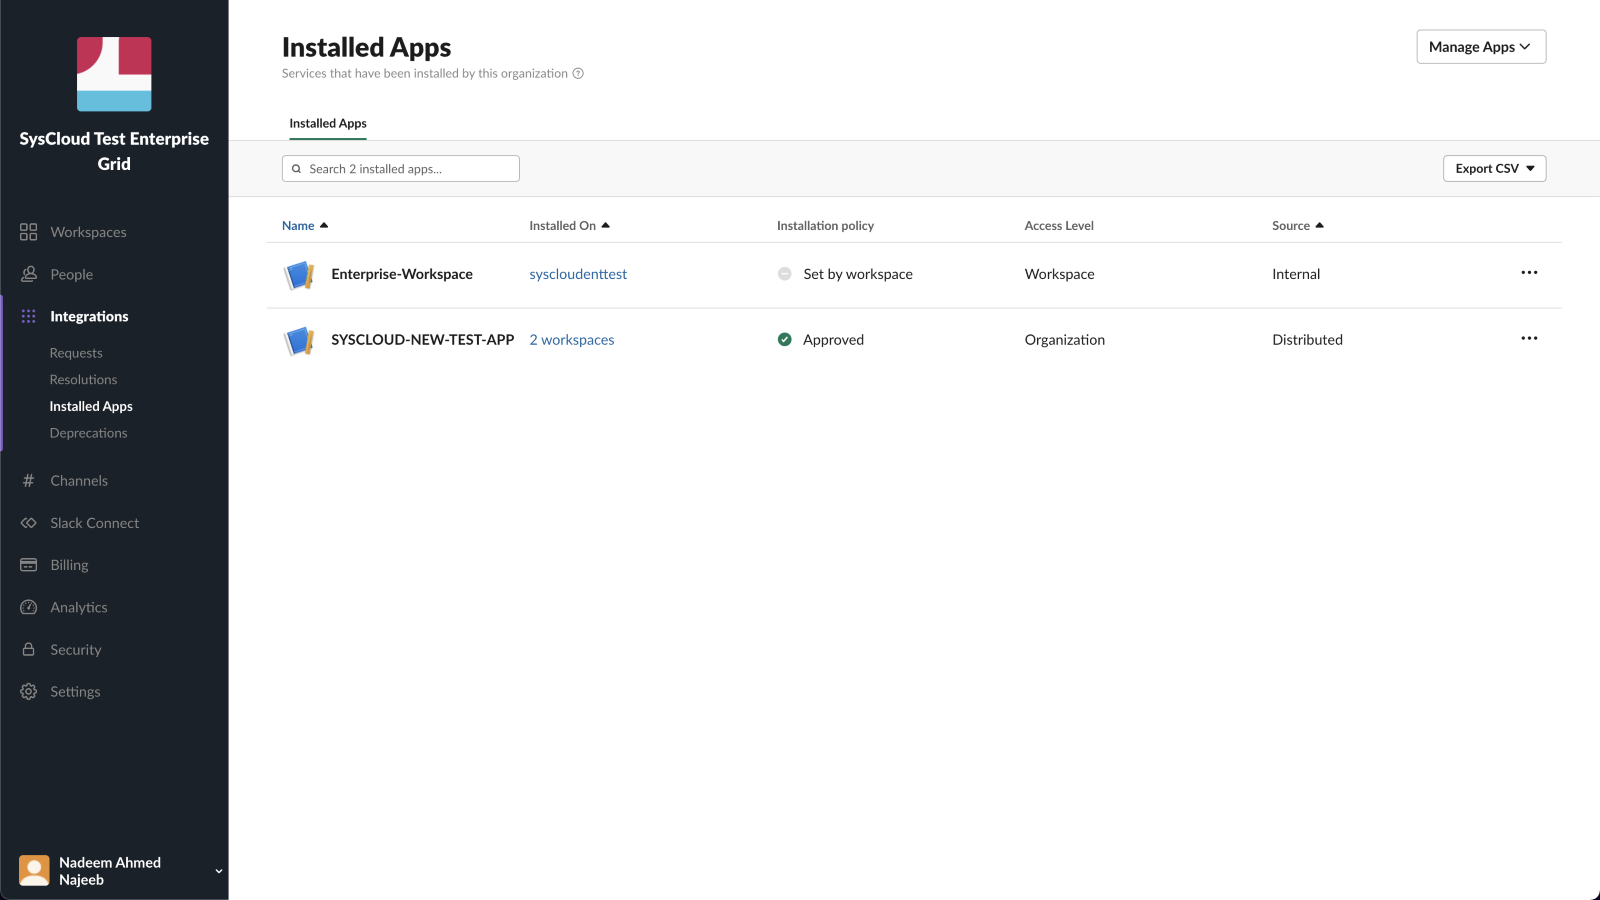Open Security using the lock icon
1600x900 pixels.
28,649
